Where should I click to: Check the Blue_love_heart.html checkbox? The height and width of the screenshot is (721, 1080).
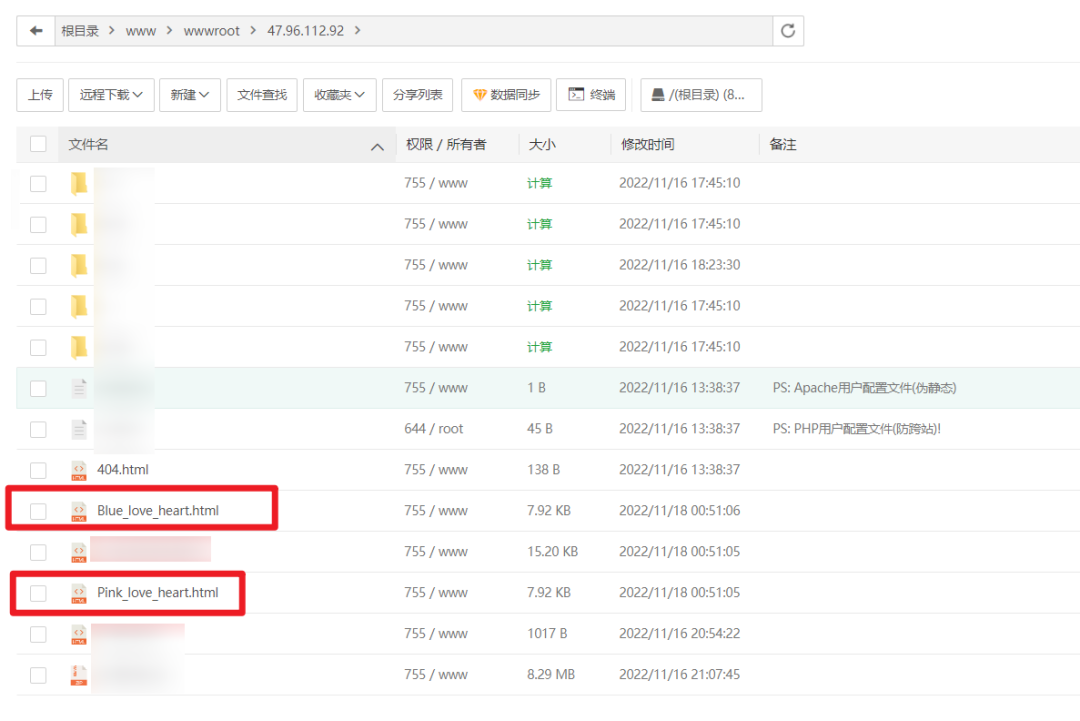pos(38,511)
